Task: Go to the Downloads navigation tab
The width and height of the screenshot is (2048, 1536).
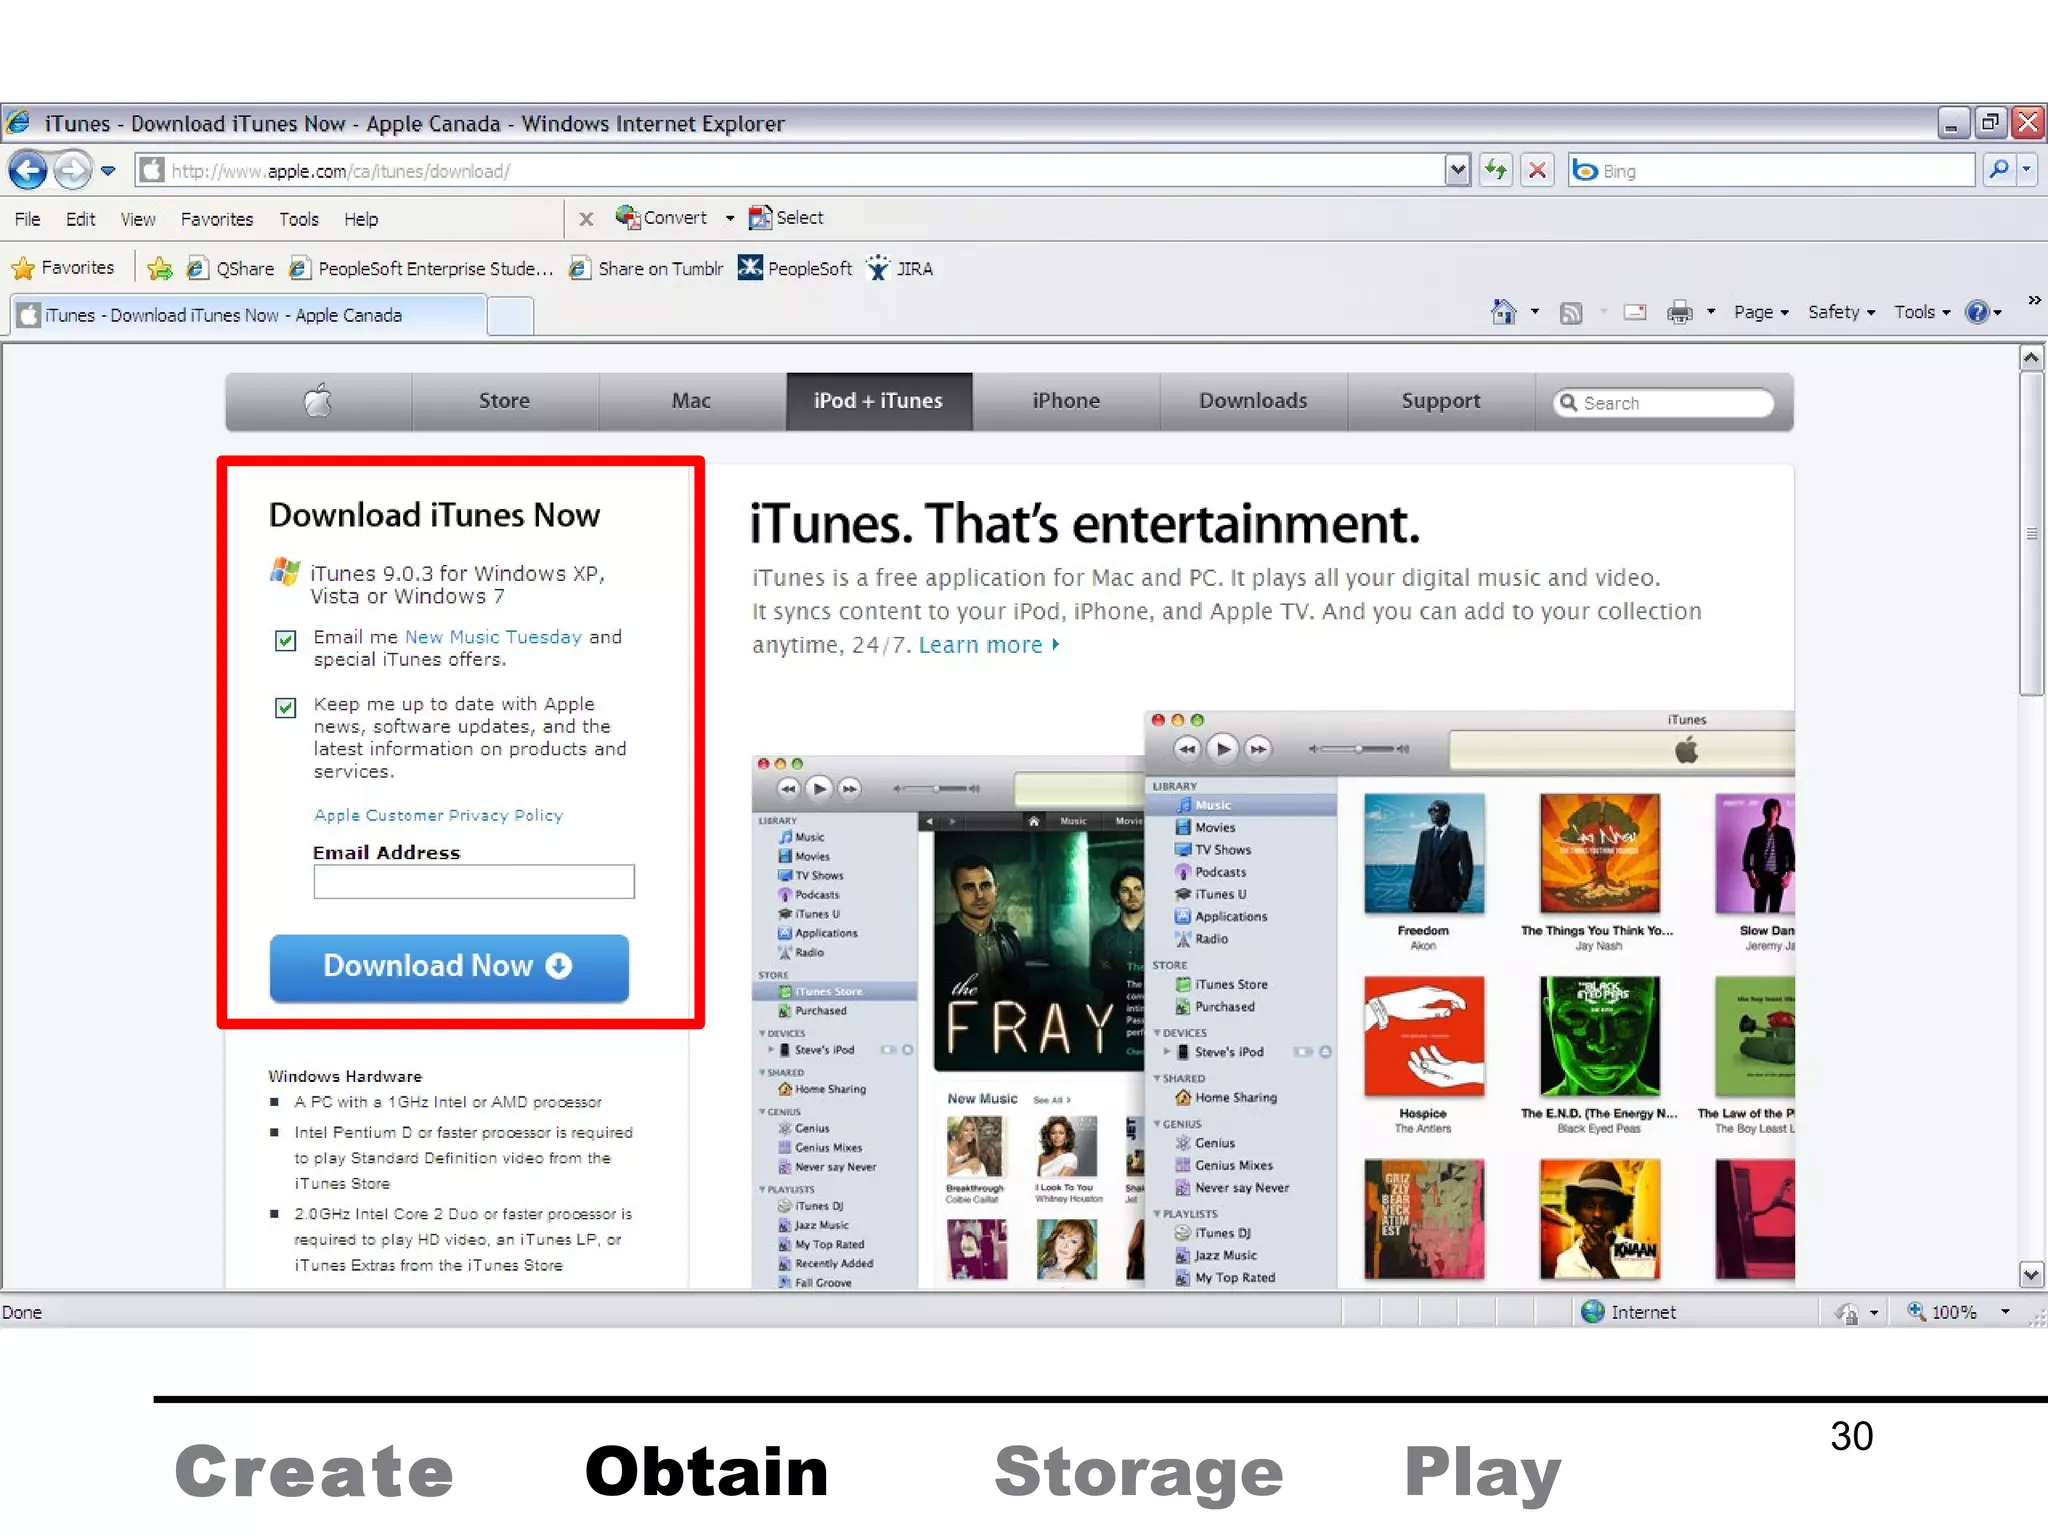Action: (1253, 401)
